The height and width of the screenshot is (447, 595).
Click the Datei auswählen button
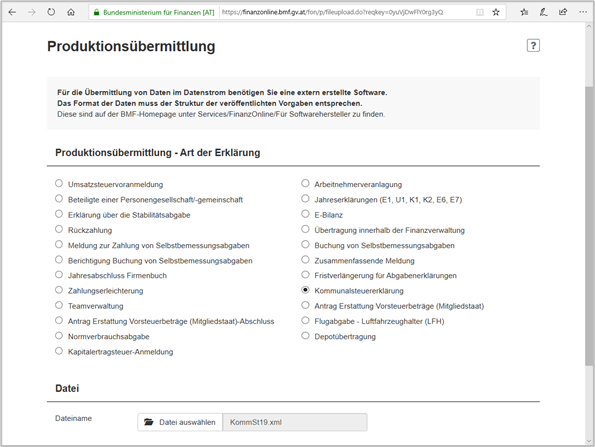click(x=180, y=422)
